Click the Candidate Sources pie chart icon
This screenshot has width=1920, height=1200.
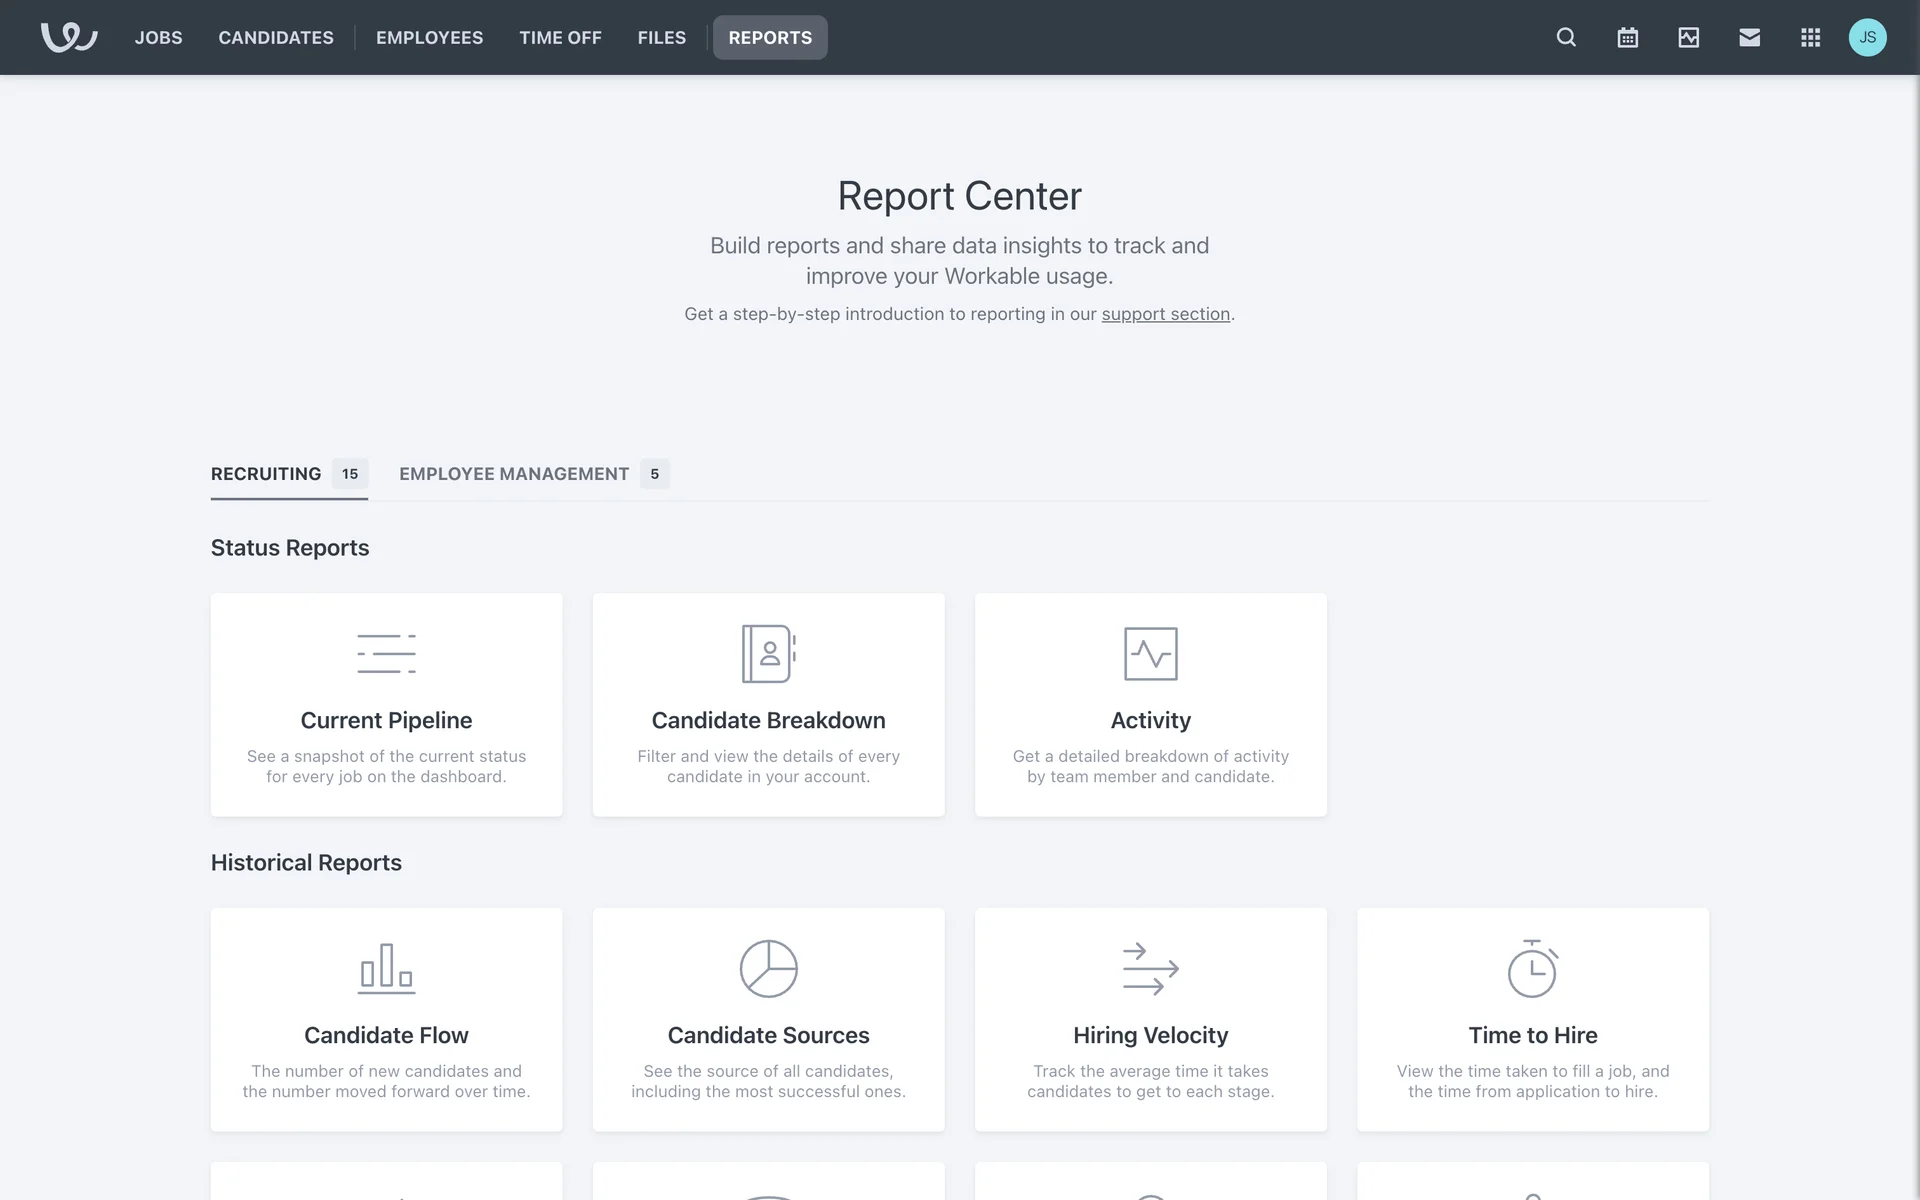click(x=768, y=968)
